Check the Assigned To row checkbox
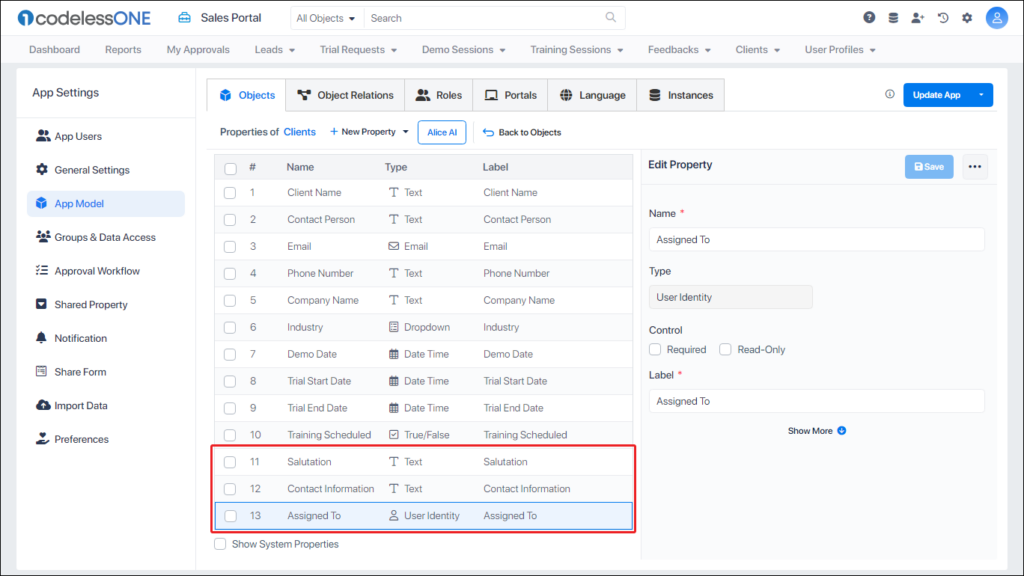1024x576 pixels. click(230, 515)
